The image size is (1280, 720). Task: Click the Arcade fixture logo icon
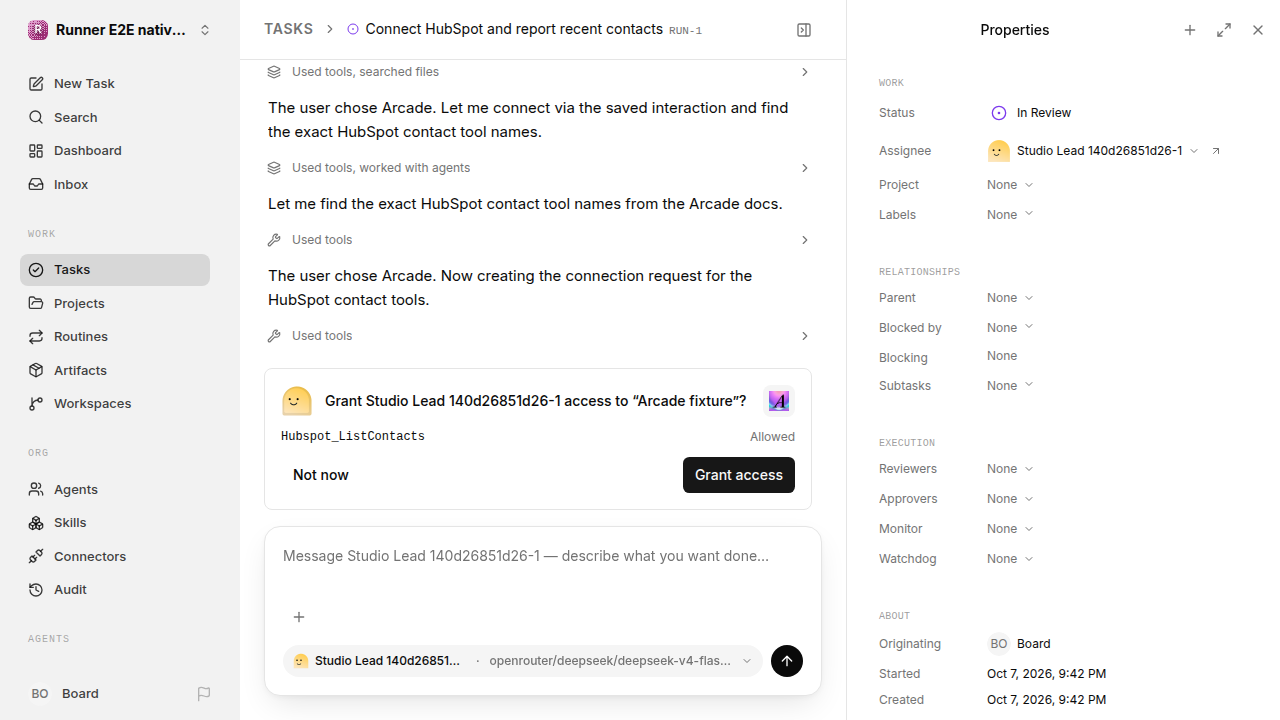(779, 401)
